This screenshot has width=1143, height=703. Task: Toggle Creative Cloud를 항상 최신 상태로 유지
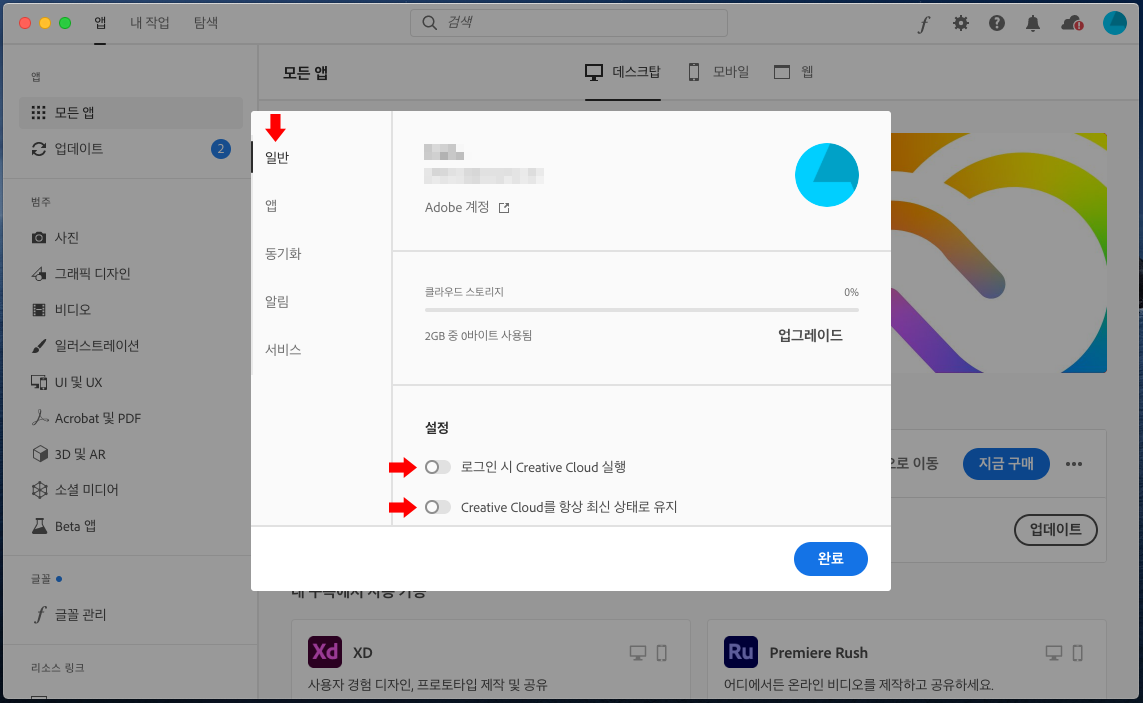tap(437, 507)
